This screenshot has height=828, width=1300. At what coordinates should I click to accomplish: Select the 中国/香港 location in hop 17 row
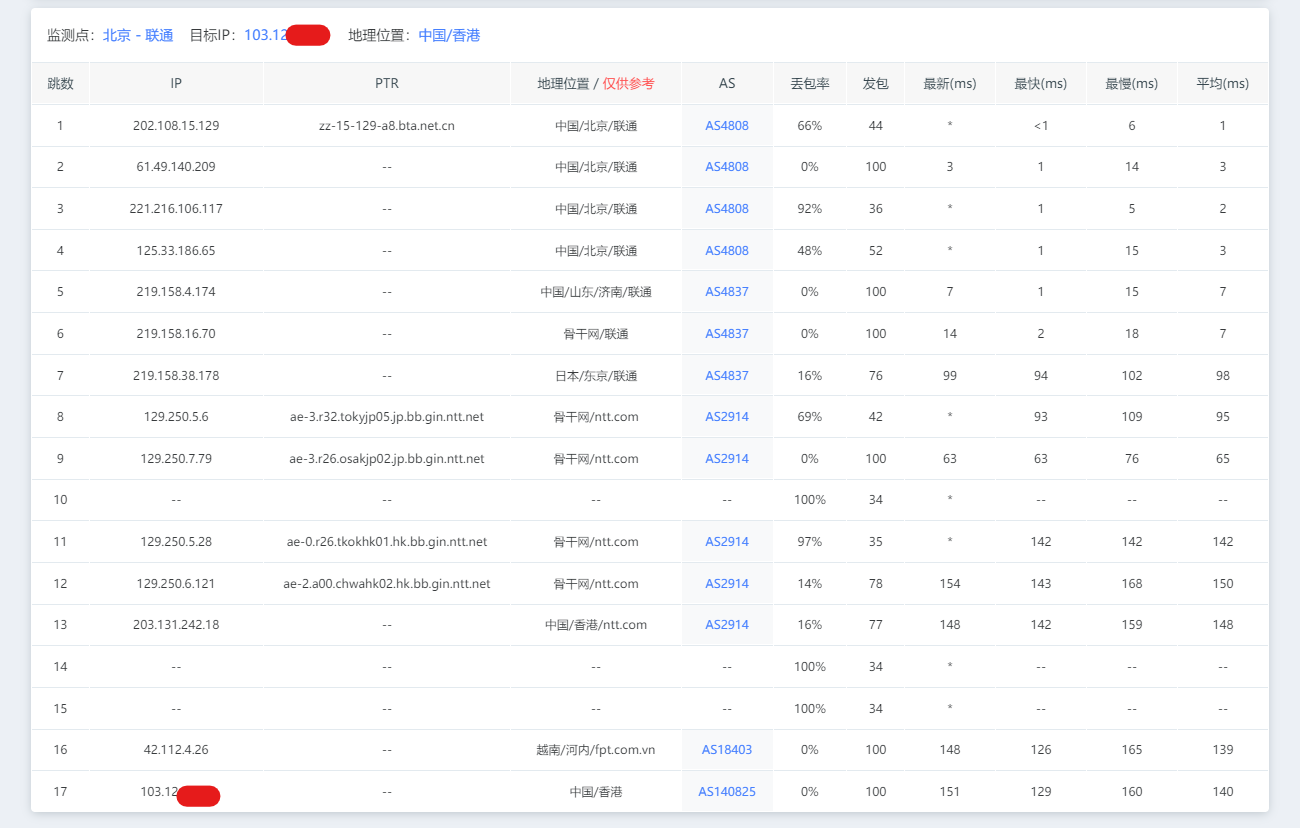click(596, 792)
